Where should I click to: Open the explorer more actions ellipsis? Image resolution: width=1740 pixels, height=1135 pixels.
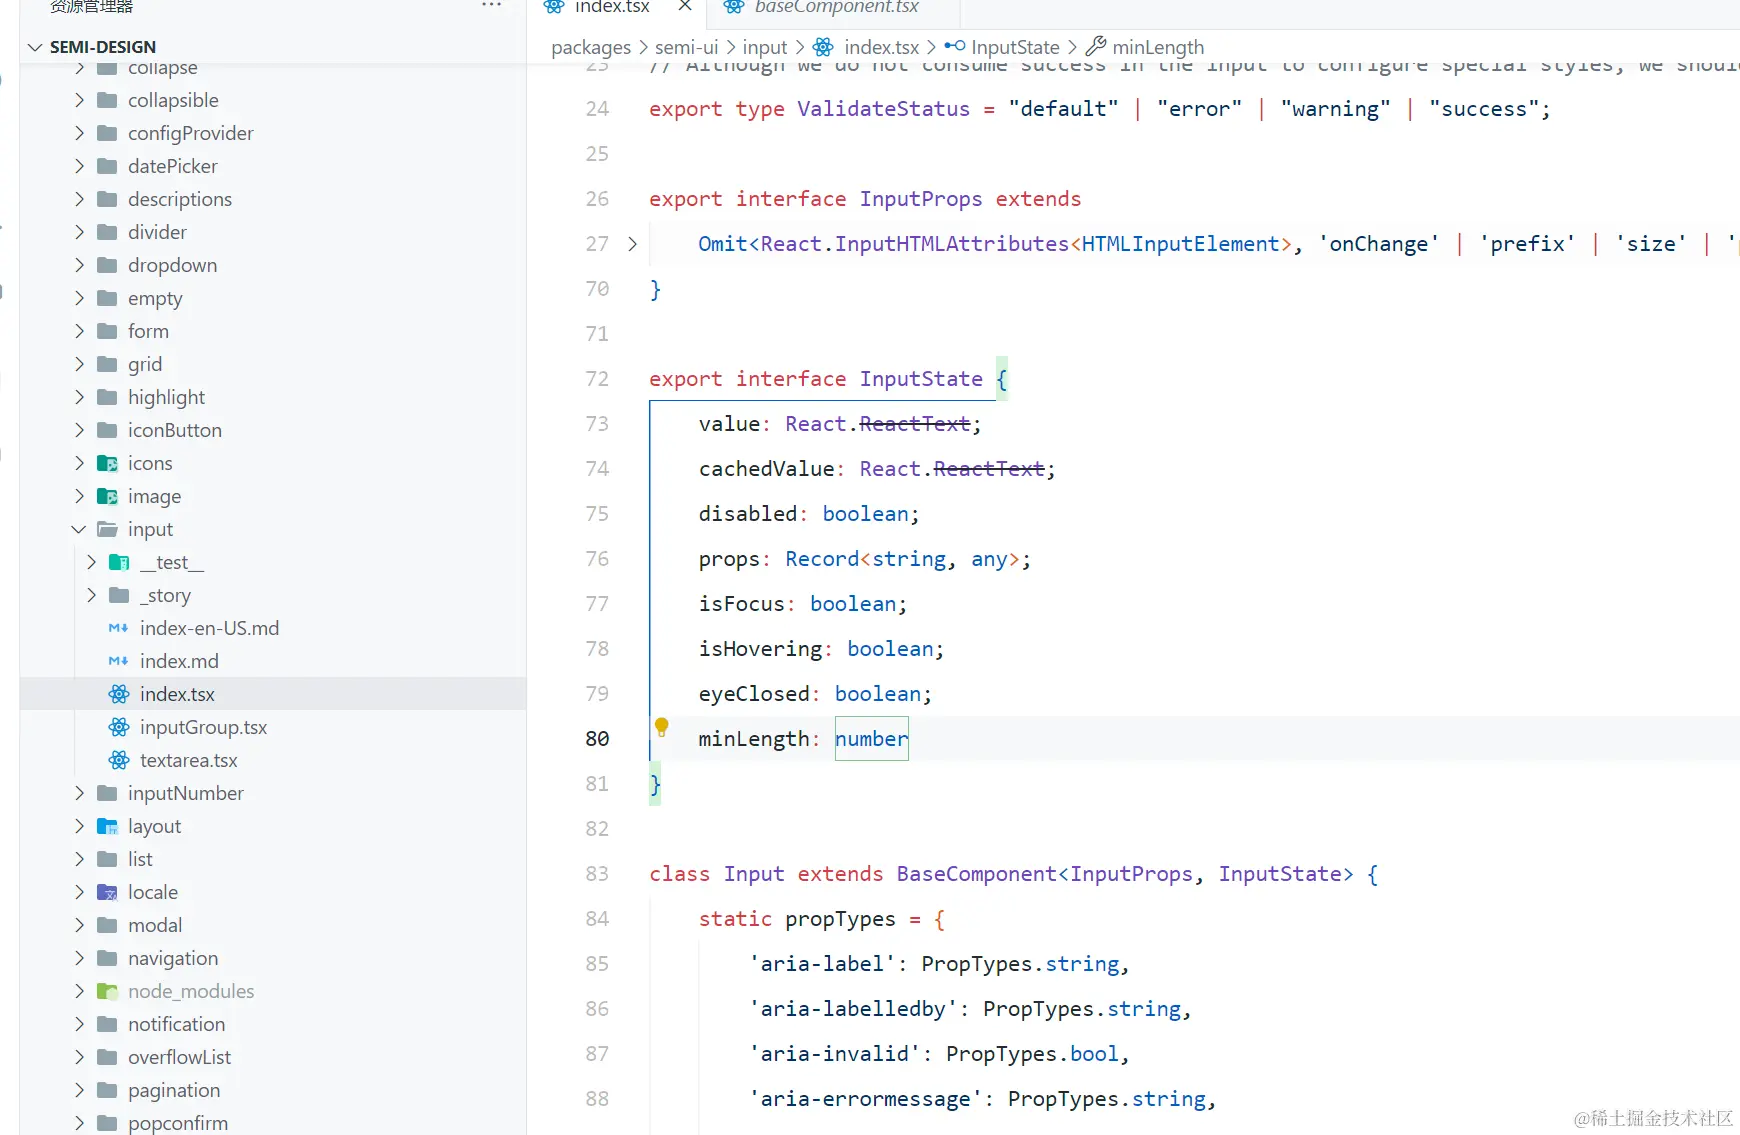coord(491,6)
